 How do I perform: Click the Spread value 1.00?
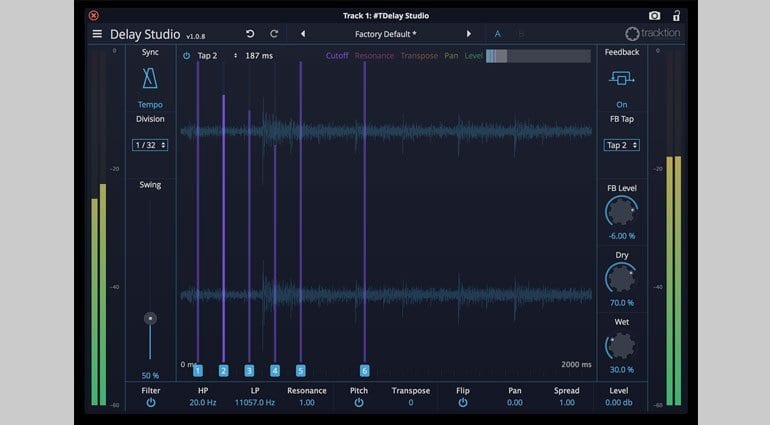tap(567, 402)
